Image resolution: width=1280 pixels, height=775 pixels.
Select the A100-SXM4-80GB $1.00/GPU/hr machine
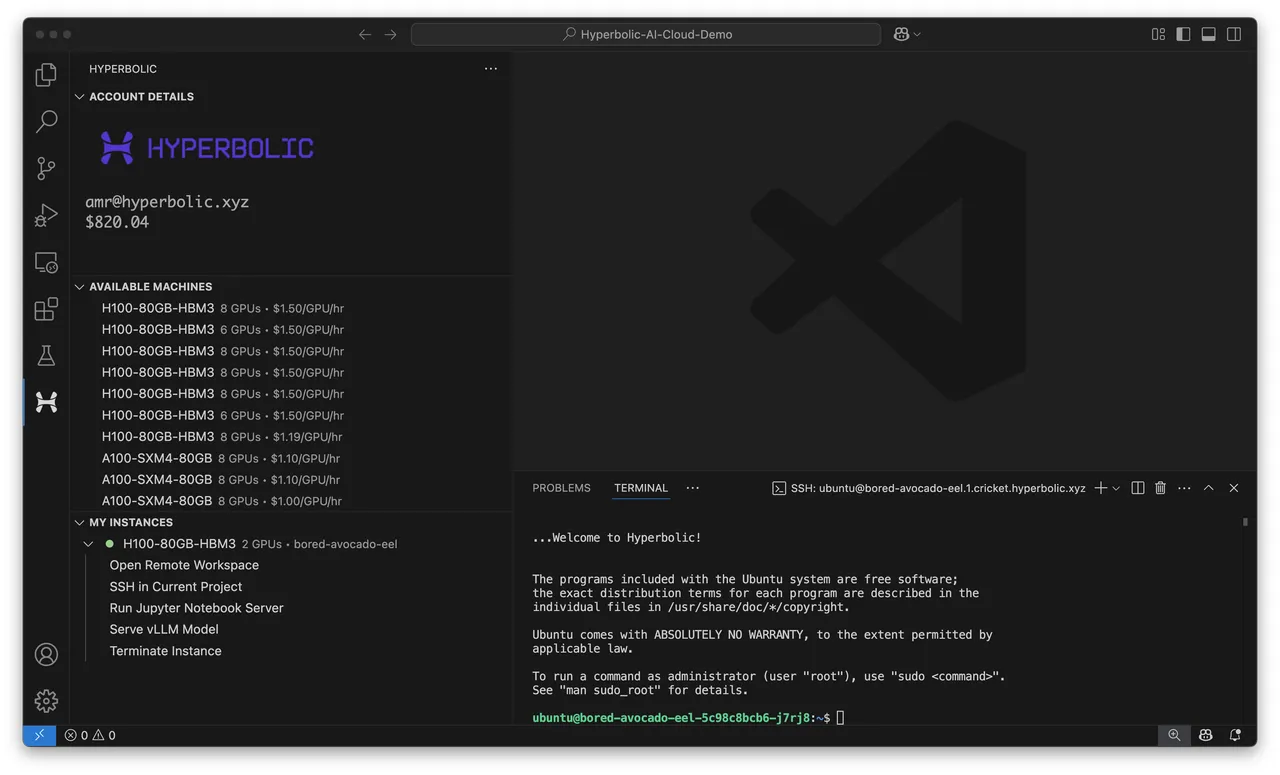290,501
